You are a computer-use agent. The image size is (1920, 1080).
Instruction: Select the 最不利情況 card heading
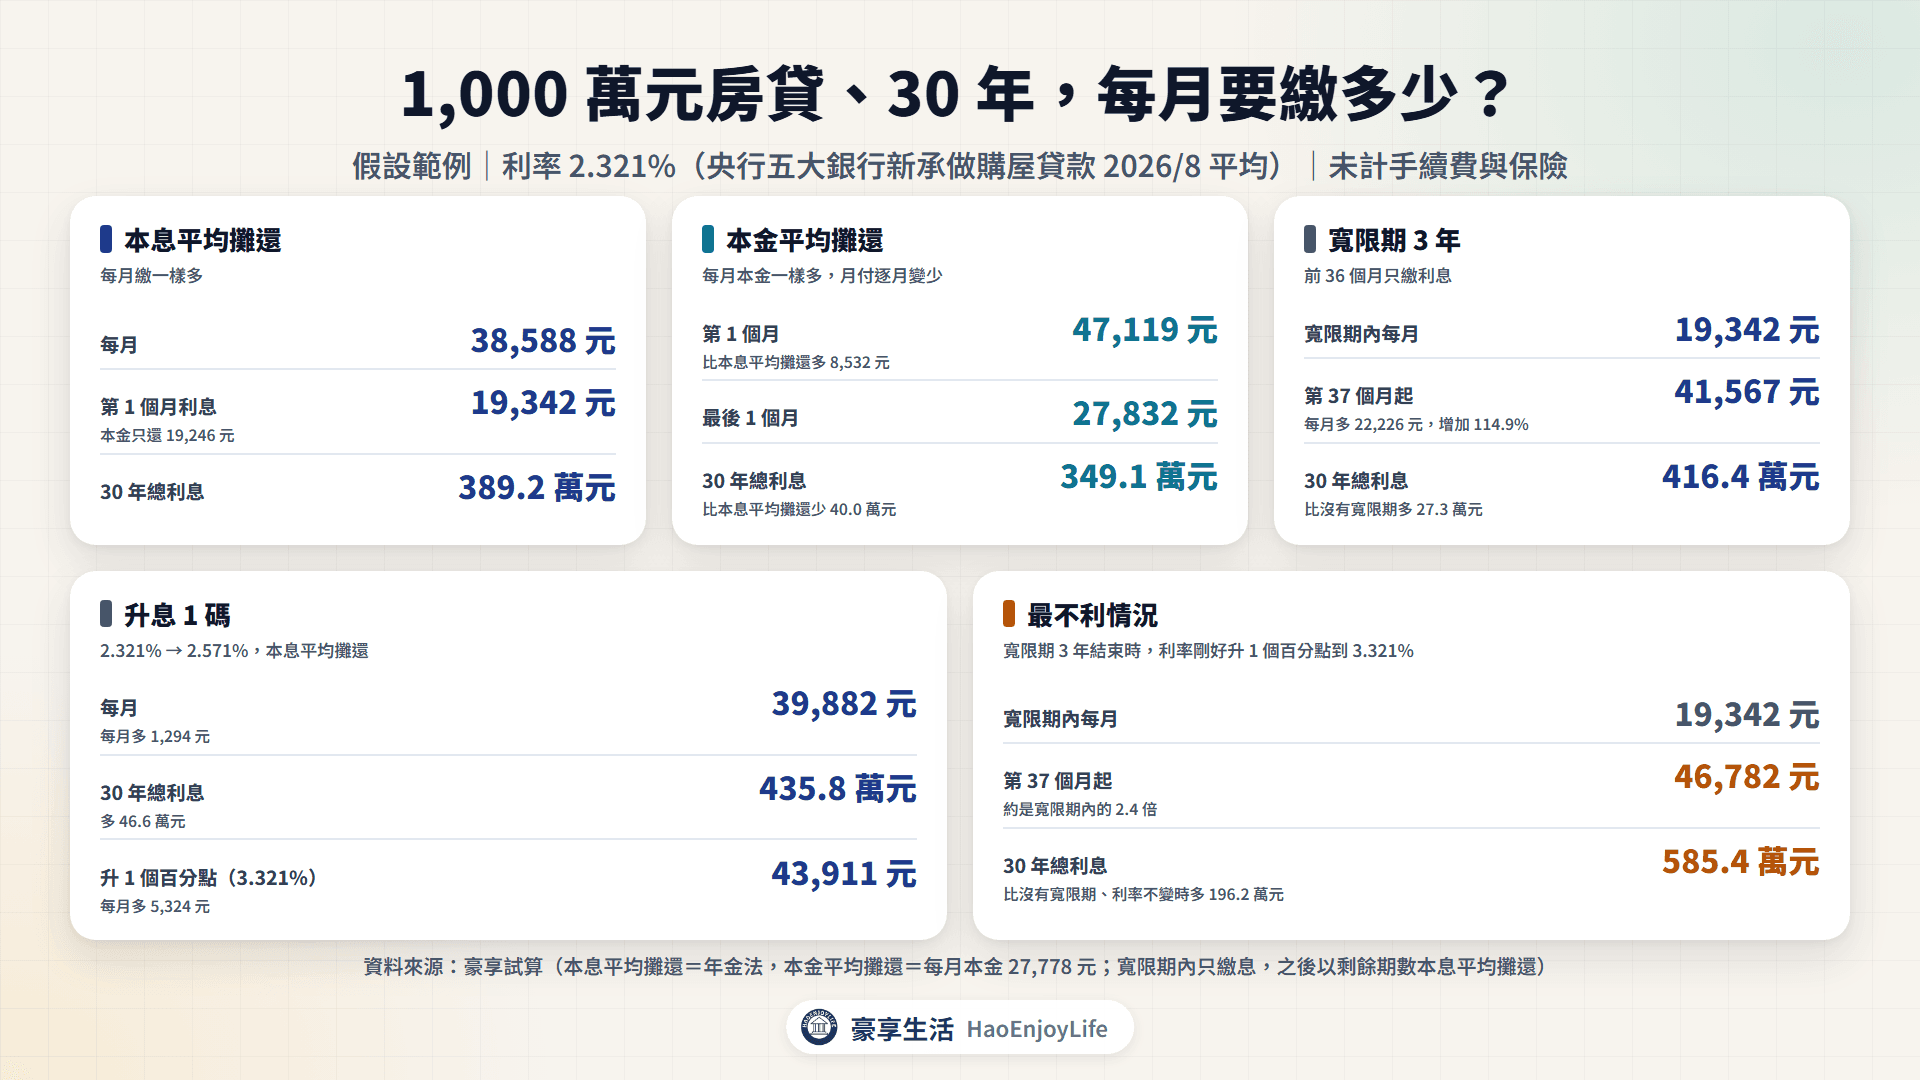(1092, 615)
